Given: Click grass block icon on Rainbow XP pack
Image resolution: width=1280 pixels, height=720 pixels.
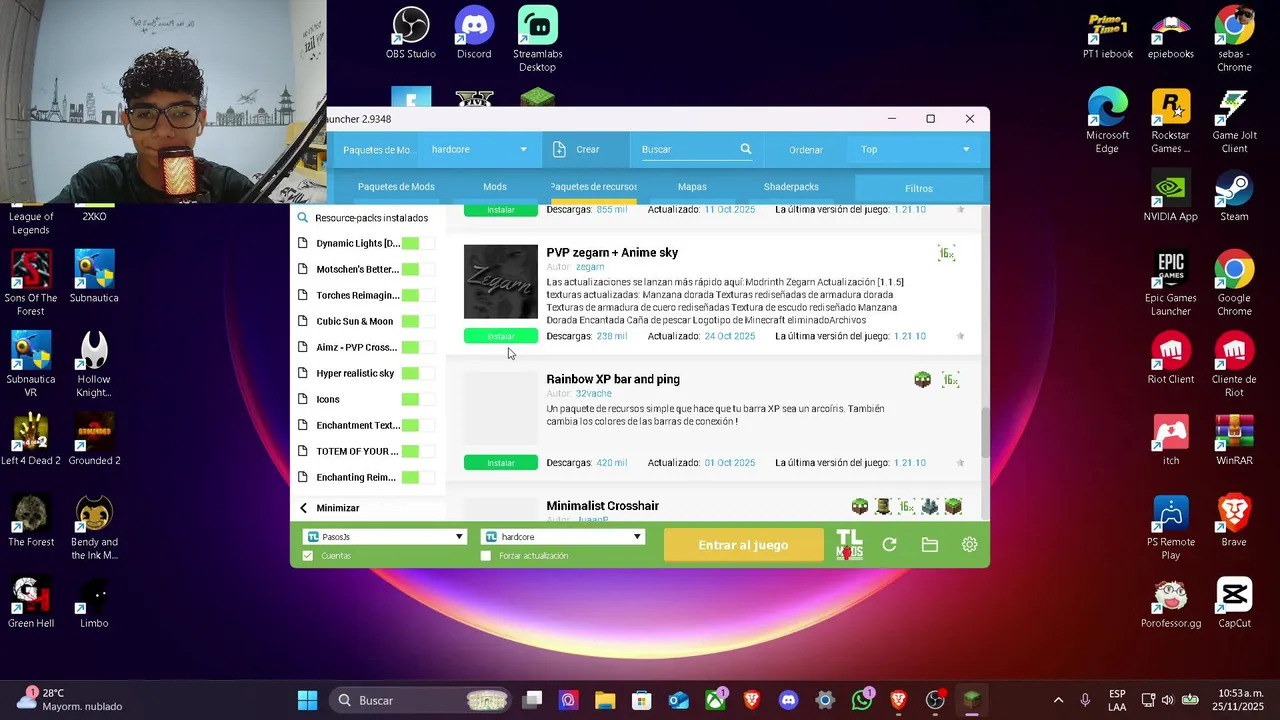Looking at the screenshot, I should [922, 380].
